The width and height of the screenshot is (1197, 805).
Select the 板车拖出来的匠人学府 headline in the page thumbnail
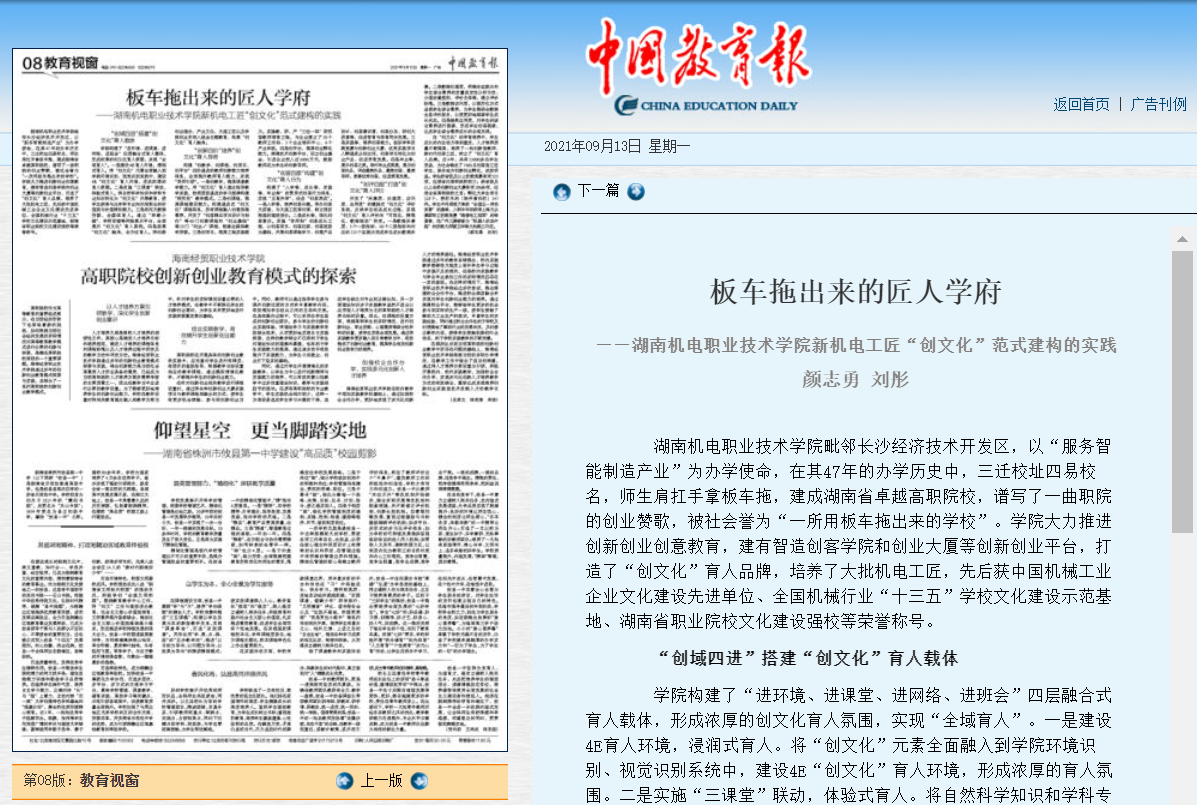coord(218,98)
